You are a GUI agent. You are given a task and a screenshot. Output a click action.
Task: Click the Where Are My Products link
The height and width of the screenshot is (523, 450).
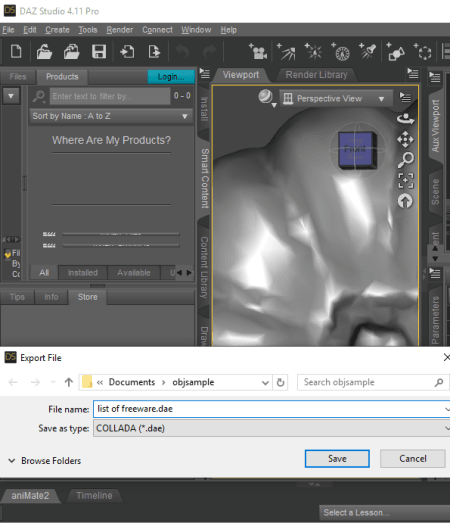[x=111, y=140]
